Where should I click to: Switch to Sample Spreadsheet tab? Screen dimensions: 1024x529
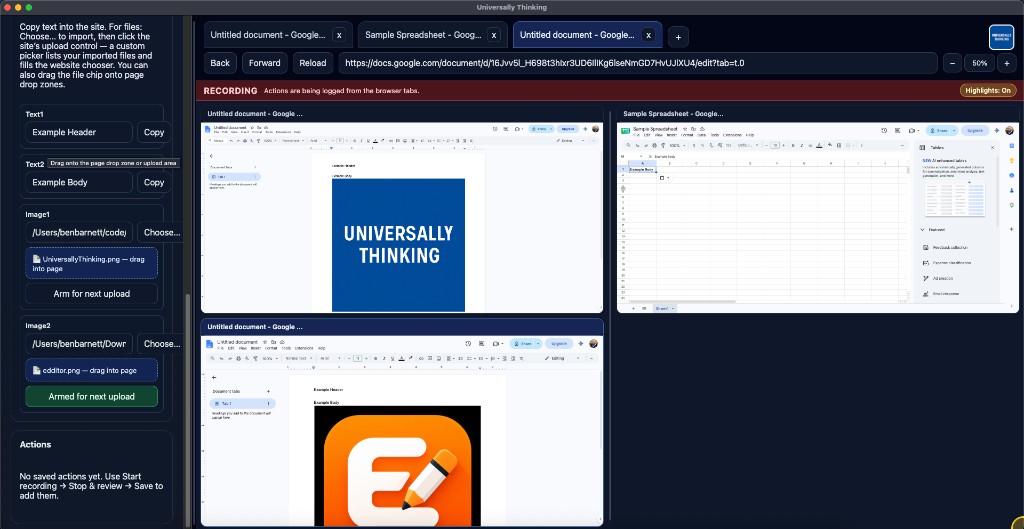(423, 35)
